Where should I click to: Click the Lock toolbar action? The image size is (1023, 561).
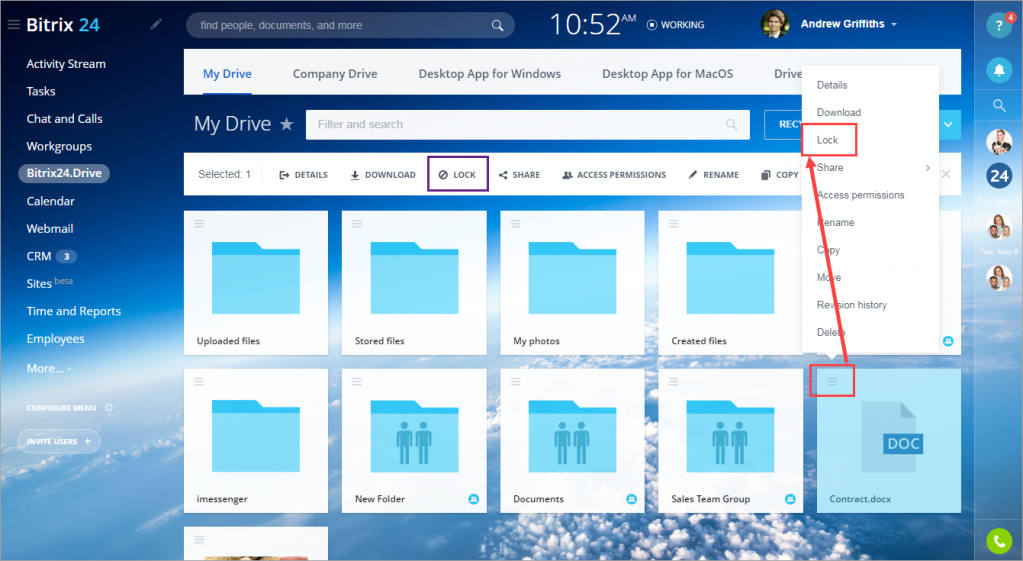point(457,174)
